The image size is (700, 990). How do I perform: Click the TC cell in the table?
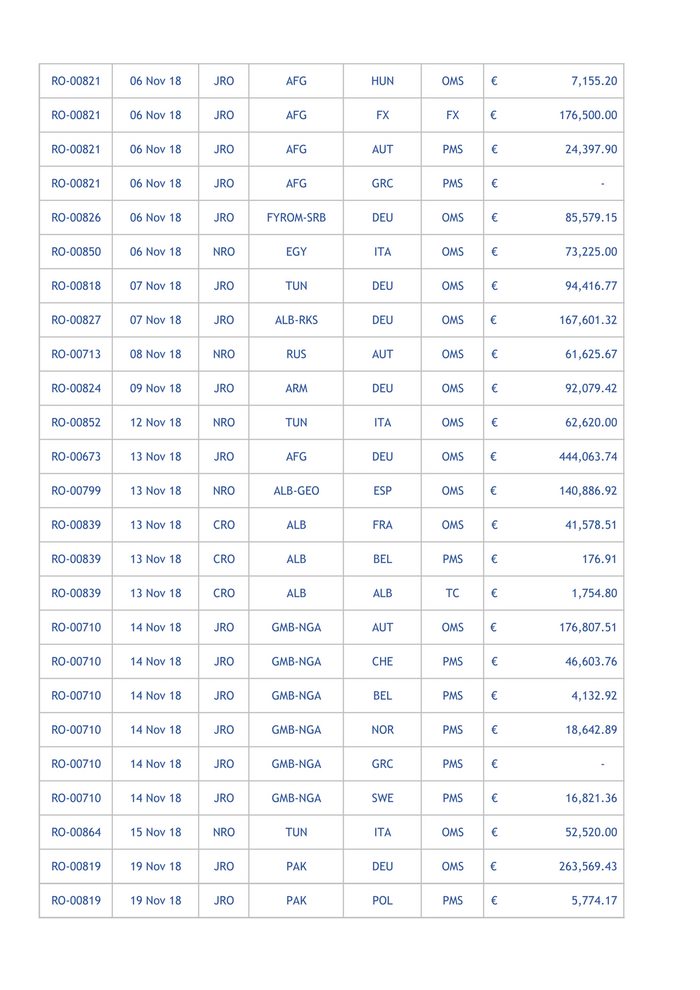click(x=452, y=593)
